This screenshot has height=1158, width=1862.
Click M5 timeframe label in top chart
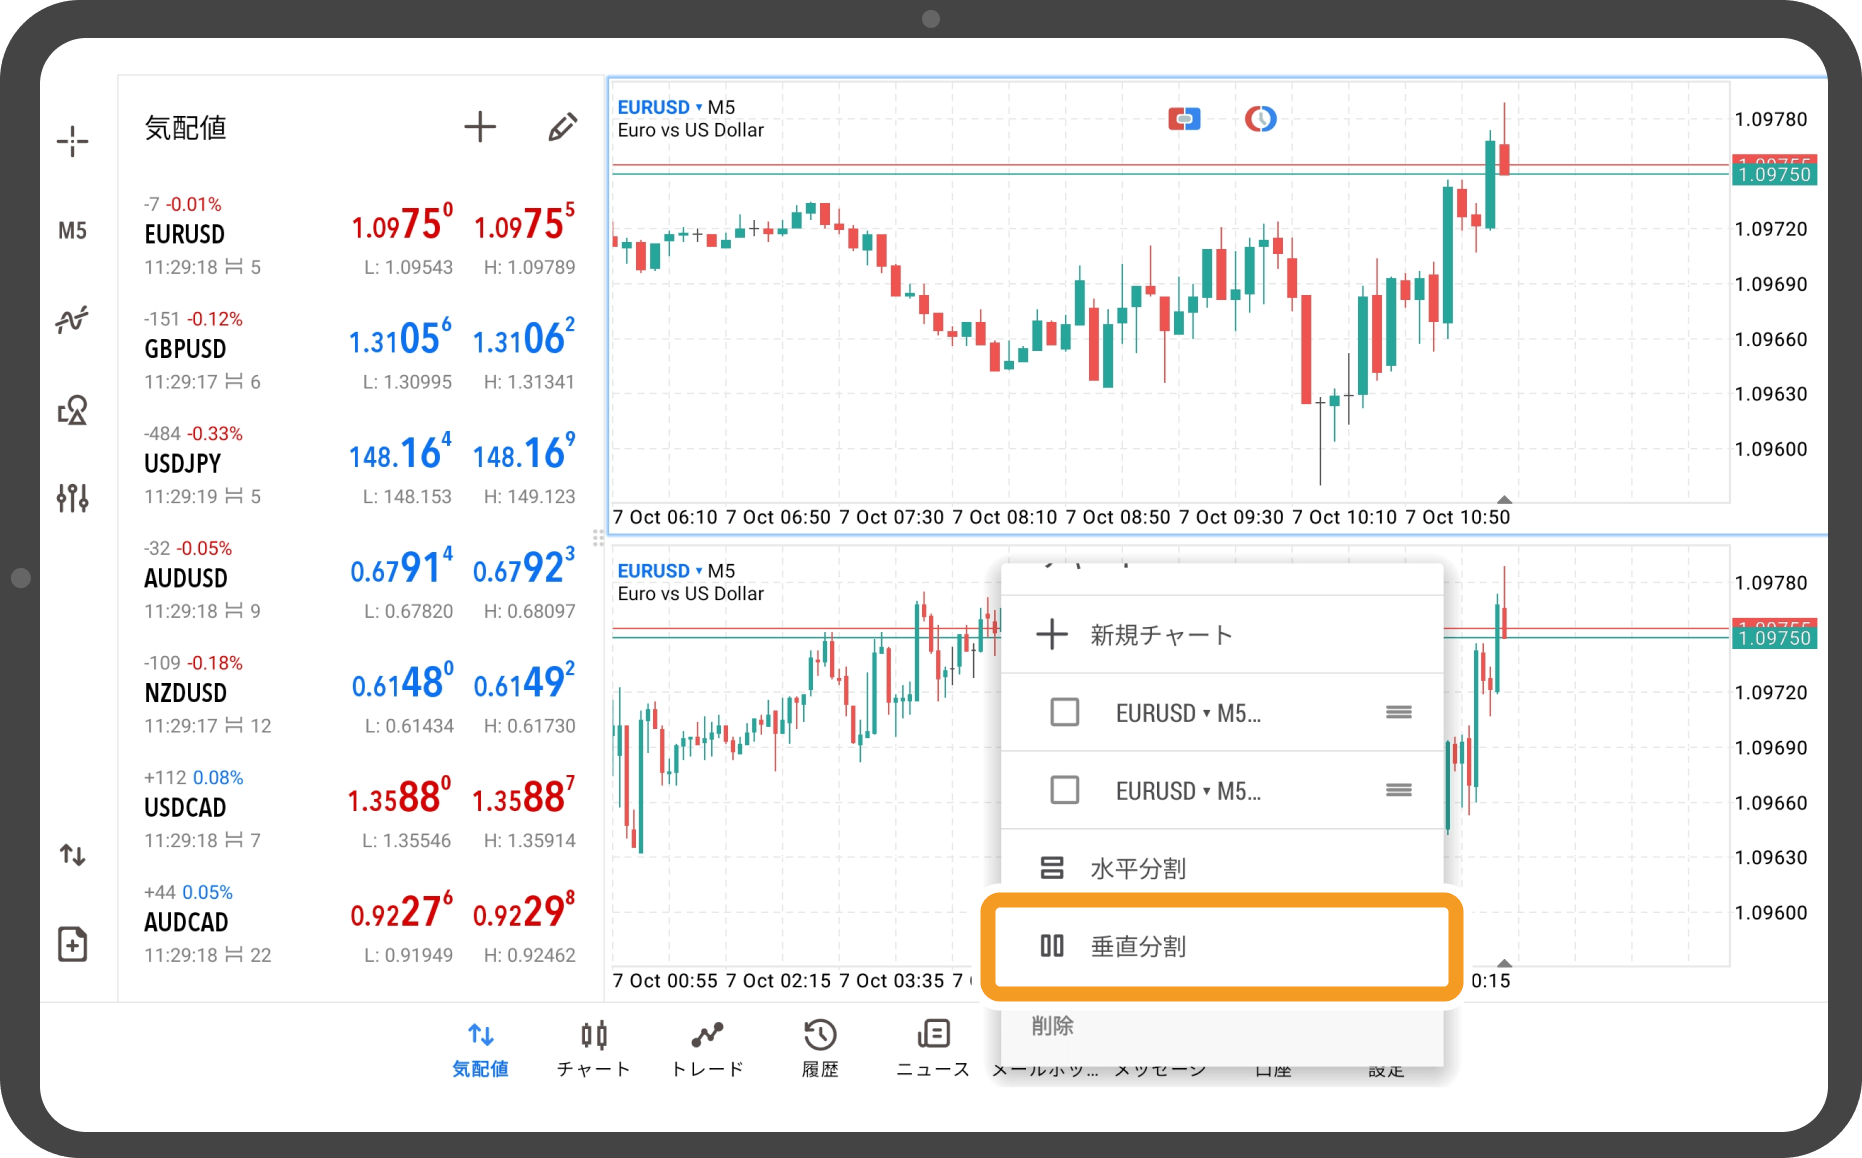point(721,107)
